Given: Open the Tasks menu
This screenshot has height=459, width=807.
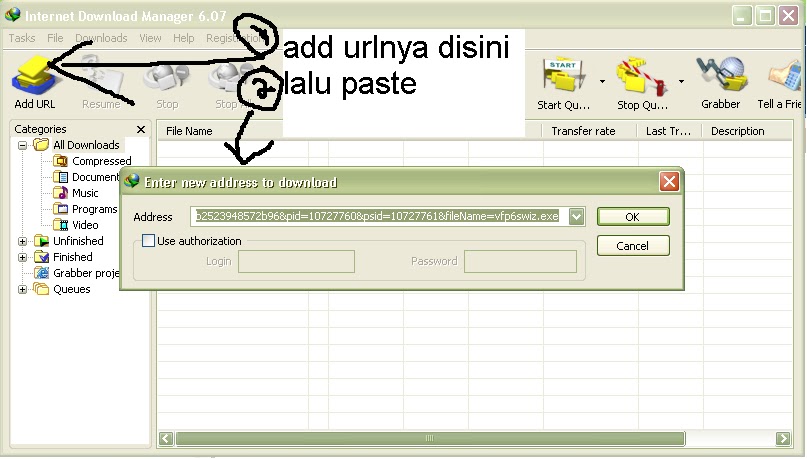Looking at the screenshot, I should 22,38.
